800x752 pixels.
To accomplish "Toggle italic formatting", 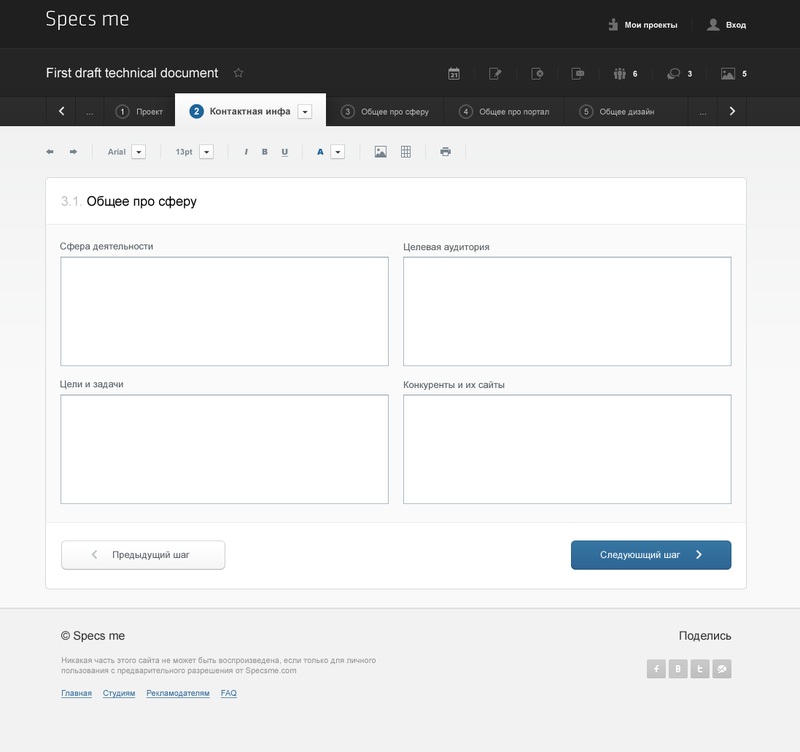I will [246, 152].
